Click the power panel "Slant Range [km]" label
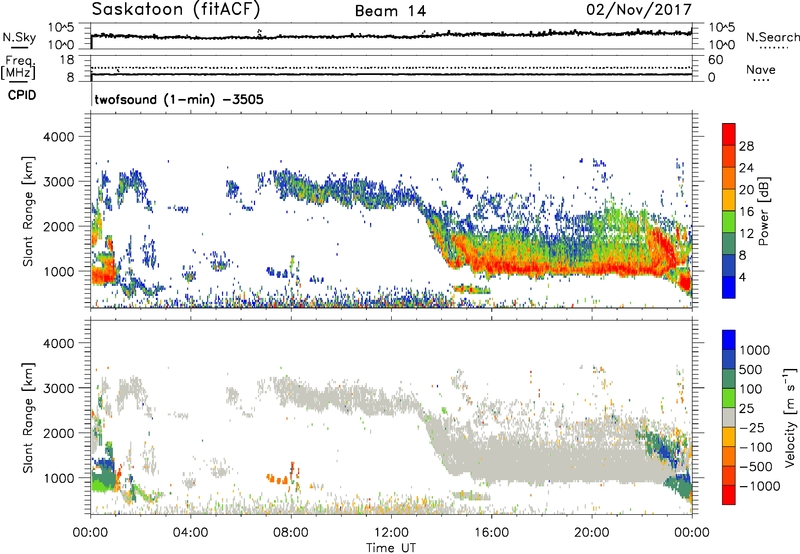The image size is (800, 554). pos(29,211)
